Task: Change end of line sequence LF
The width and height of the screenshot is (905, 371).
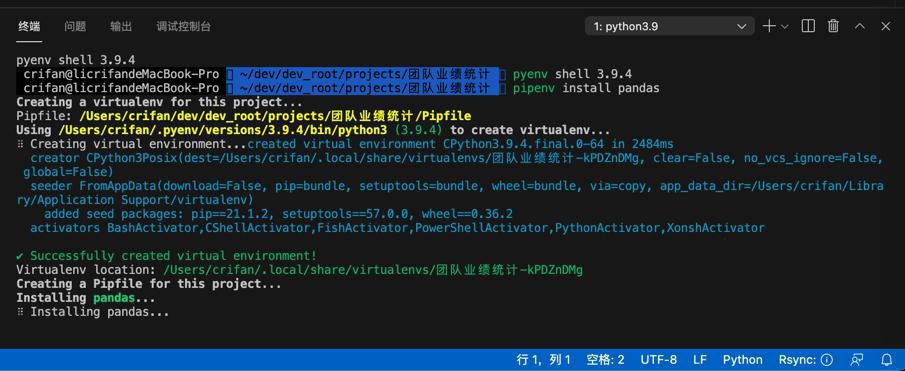Action: [700, 360]
